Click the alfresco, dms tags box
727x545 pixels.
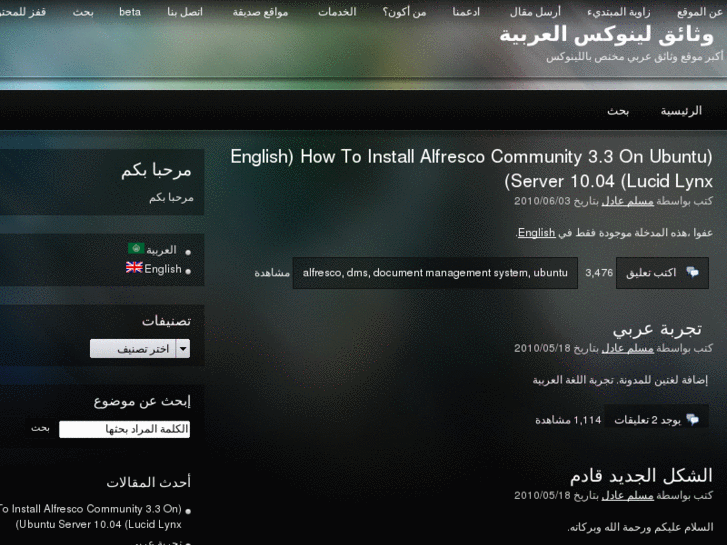pyautogui.click(x=435, y=273)
